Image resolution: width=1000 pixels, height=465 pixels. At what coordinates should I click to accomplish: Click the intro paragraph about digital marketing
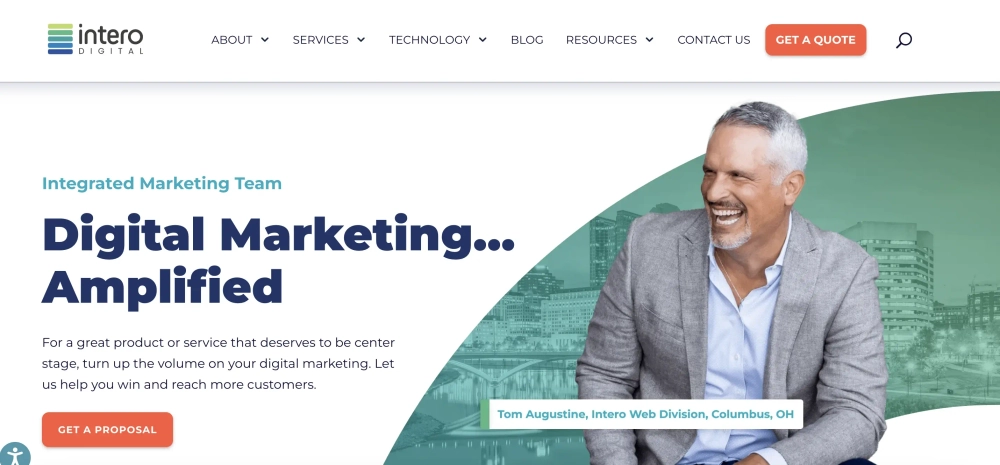coord(218,364)
